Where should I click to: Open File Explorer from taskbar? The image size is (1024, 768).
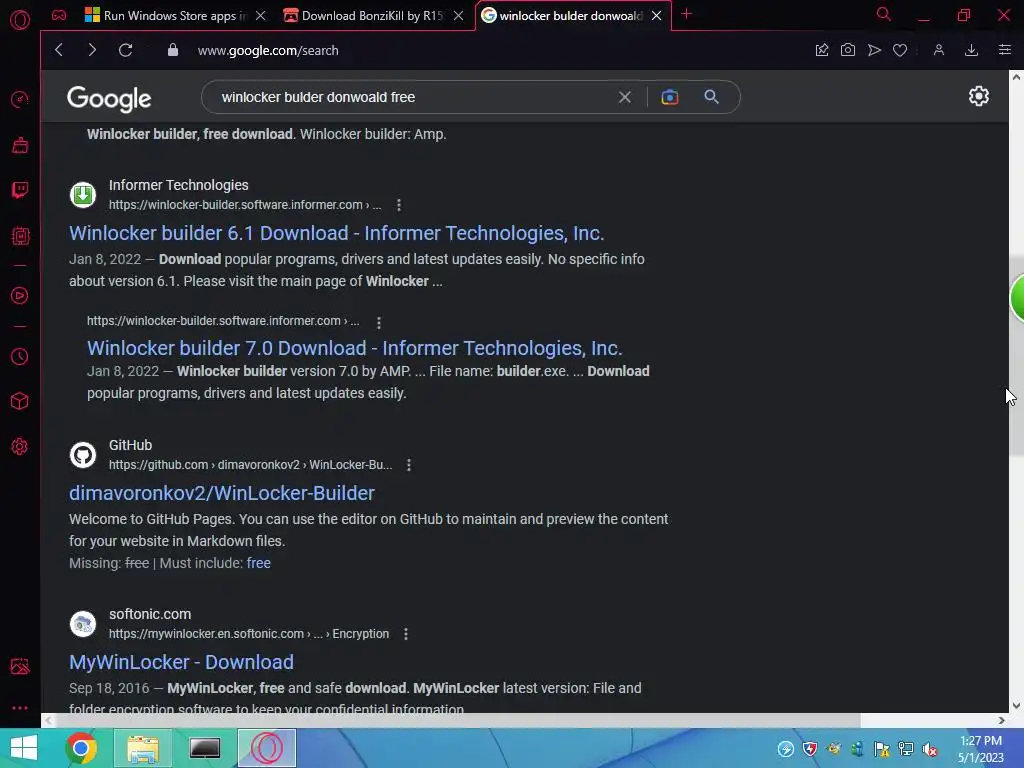click(142, 748)
